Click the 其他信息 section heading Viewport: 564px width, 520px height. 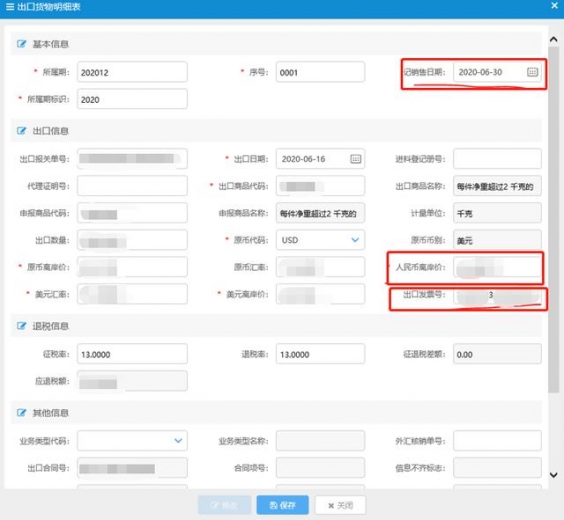[x=51, y=413]
